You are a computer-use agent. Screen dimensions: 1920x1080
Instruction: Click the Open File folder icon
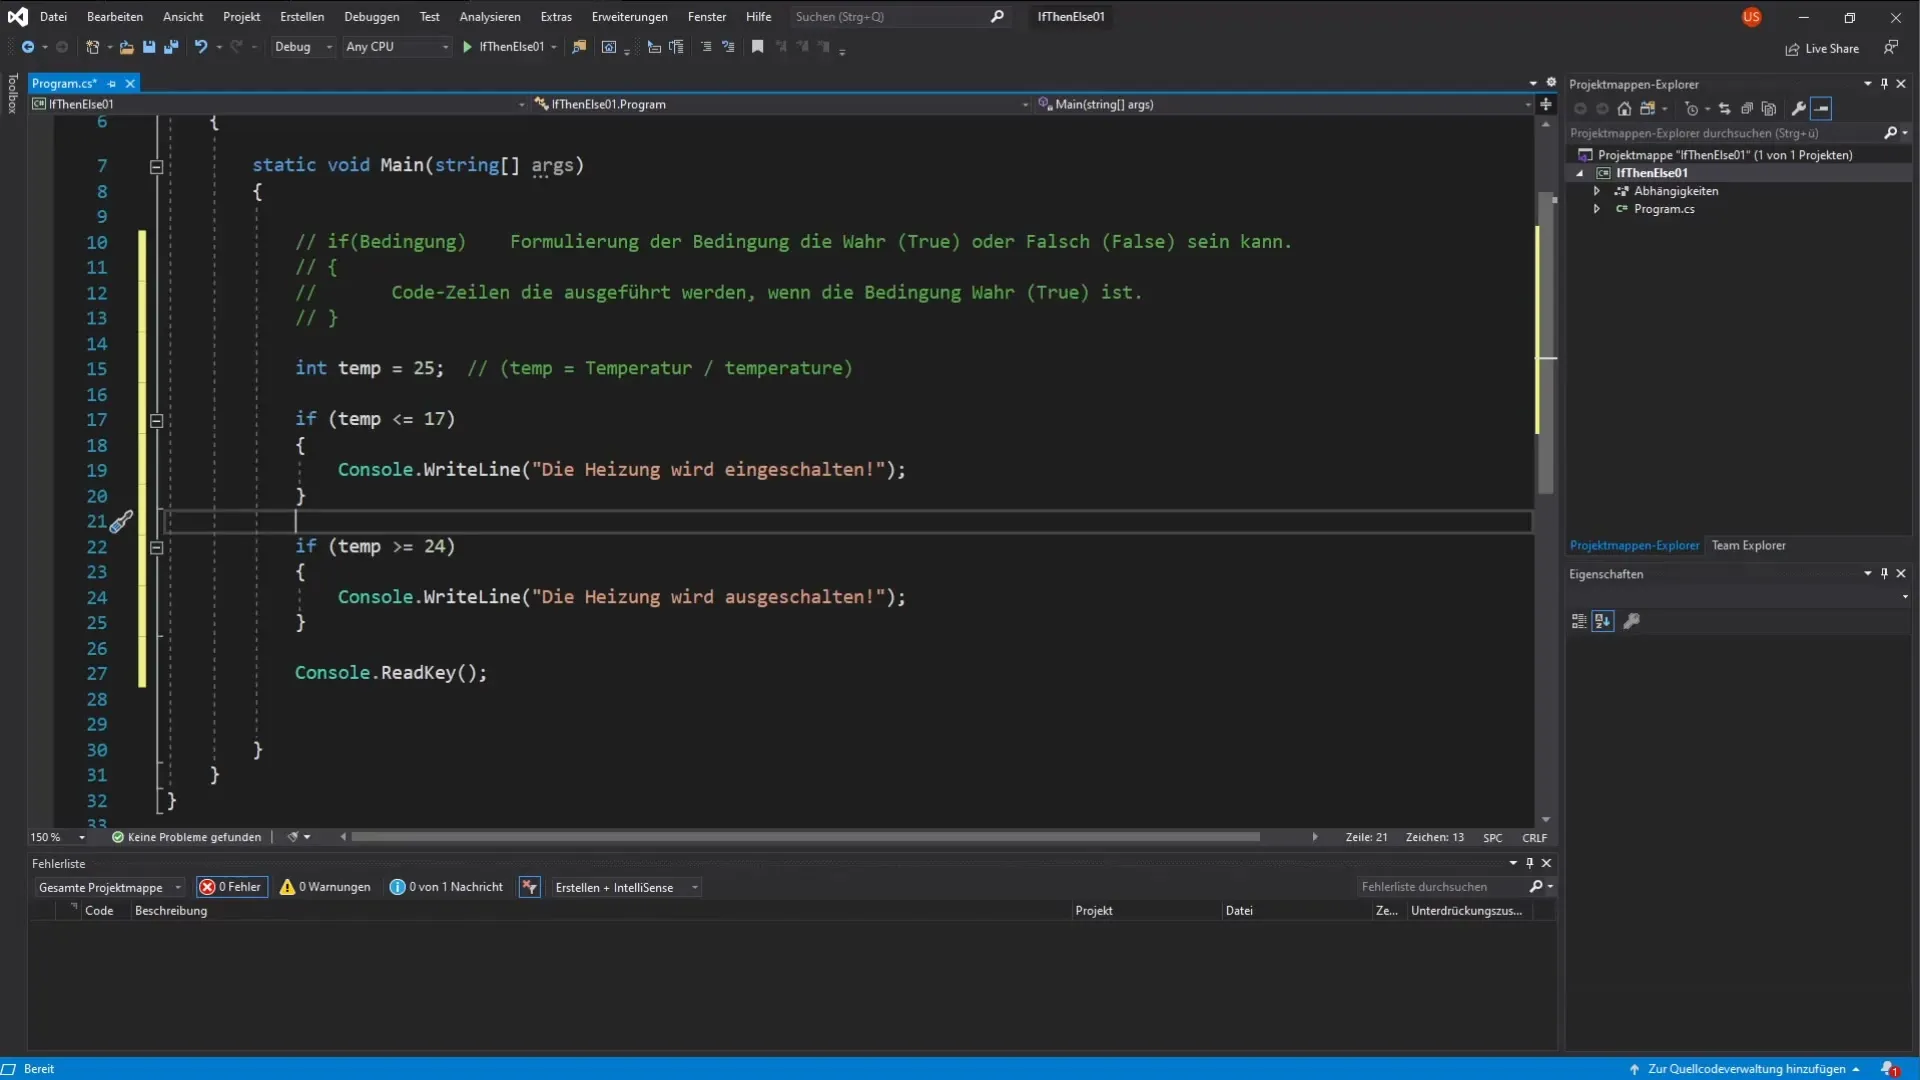coord(126,47)
